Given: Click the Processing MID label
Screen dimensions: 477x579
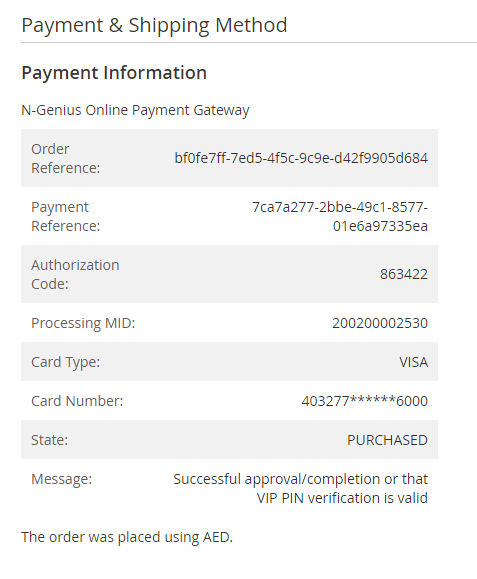Looking at the screenshot, I should coord(83,323).
